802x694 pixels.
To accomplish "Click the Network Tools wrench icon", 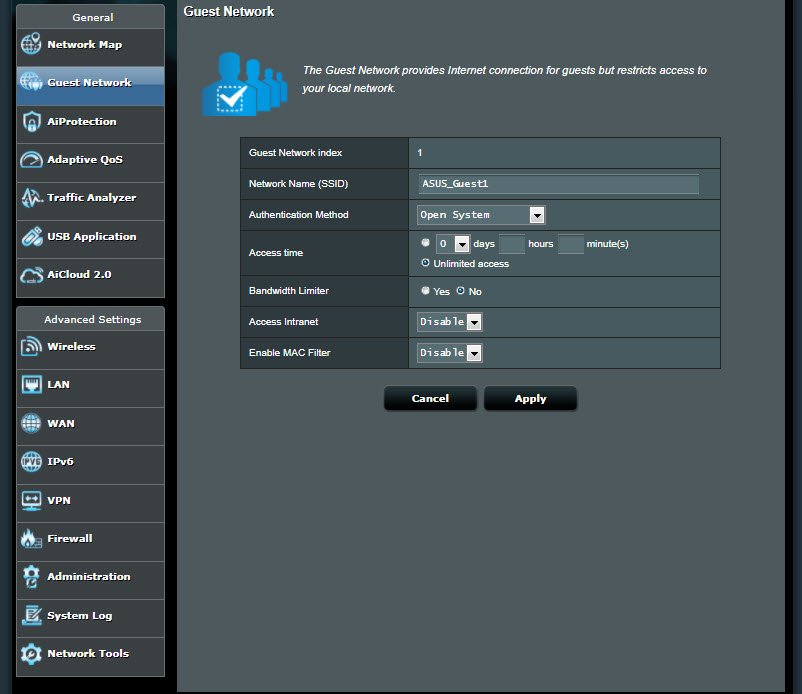I will coord(31,654).
